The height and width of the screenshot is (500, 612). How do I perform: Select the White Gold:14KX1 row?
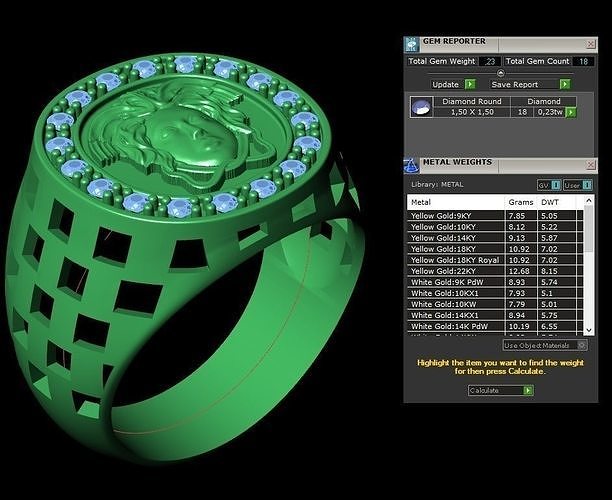click(495, 315)
